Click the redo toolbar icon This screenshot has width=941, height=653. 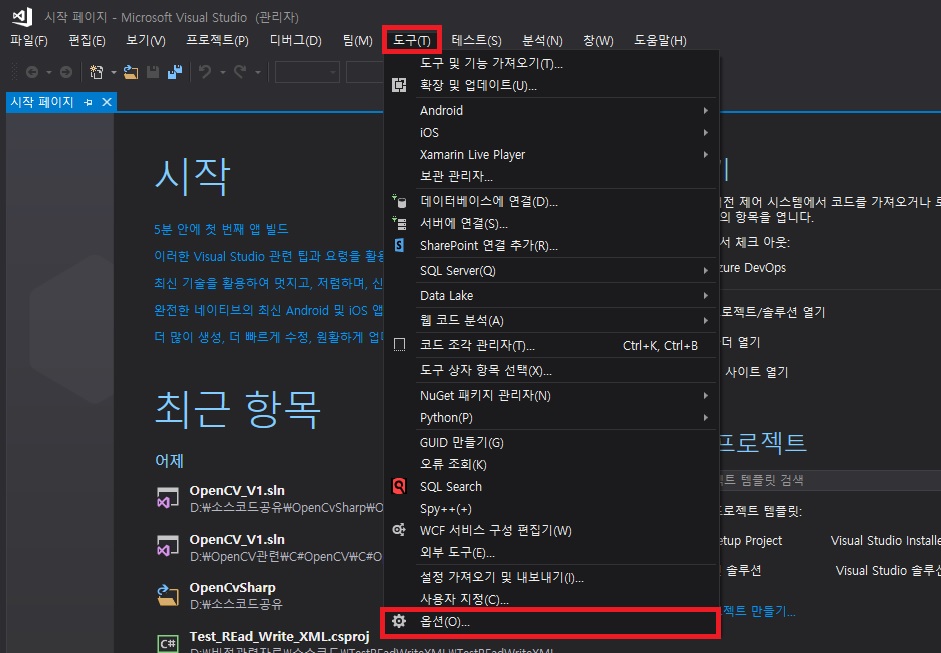(x=240, y=72)
